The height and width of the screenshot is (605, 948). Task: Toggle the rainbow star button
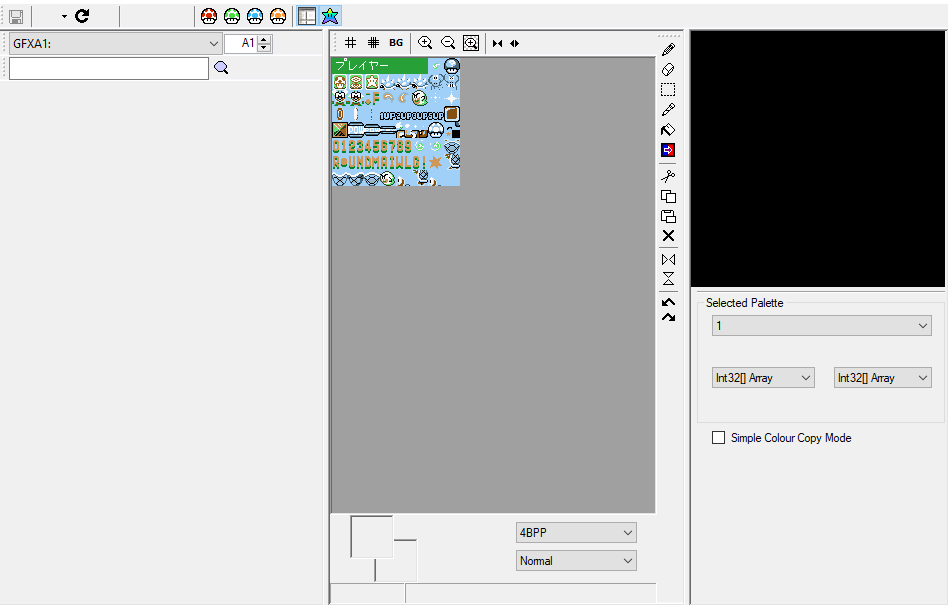tap(330, 16)
